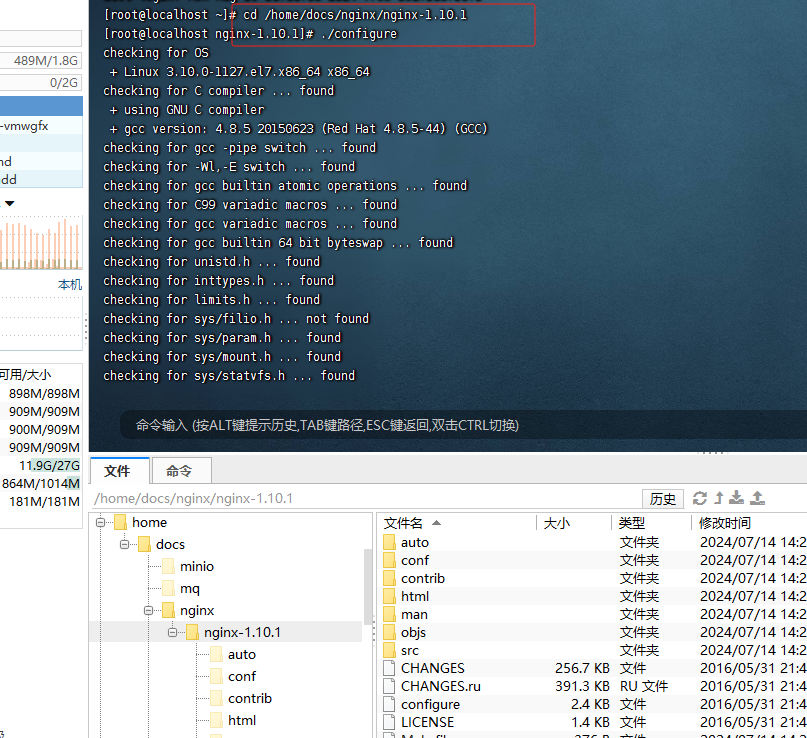The image size is (807, 738).
Task: Click the refresh icon in file panel
Action: [700, 498]
